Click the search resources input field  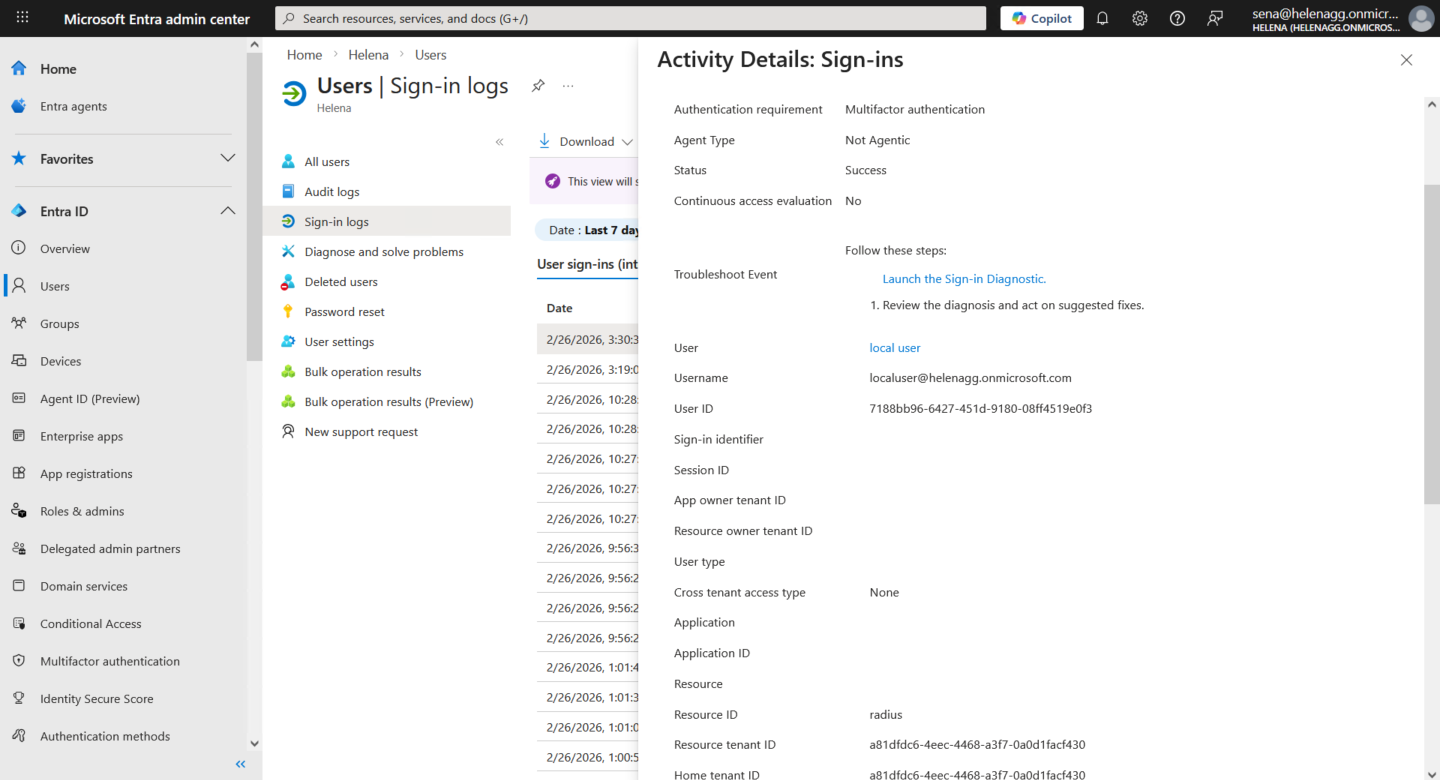630,18
